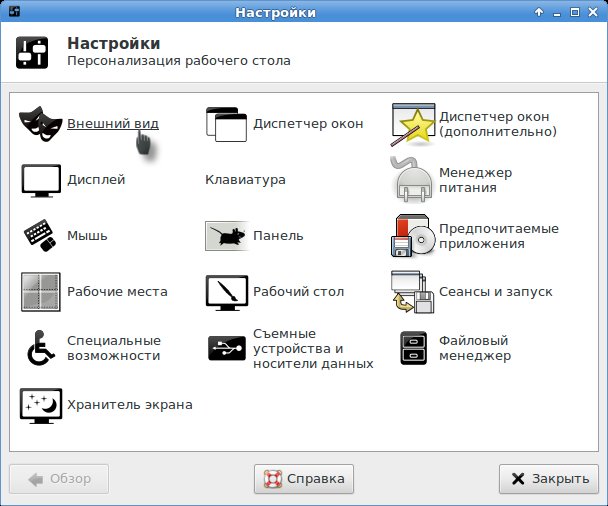608x506 pixels.
Task: Select Съемные устройства и носители данных label
Action: pyautogui.click(x=313, y=348)
